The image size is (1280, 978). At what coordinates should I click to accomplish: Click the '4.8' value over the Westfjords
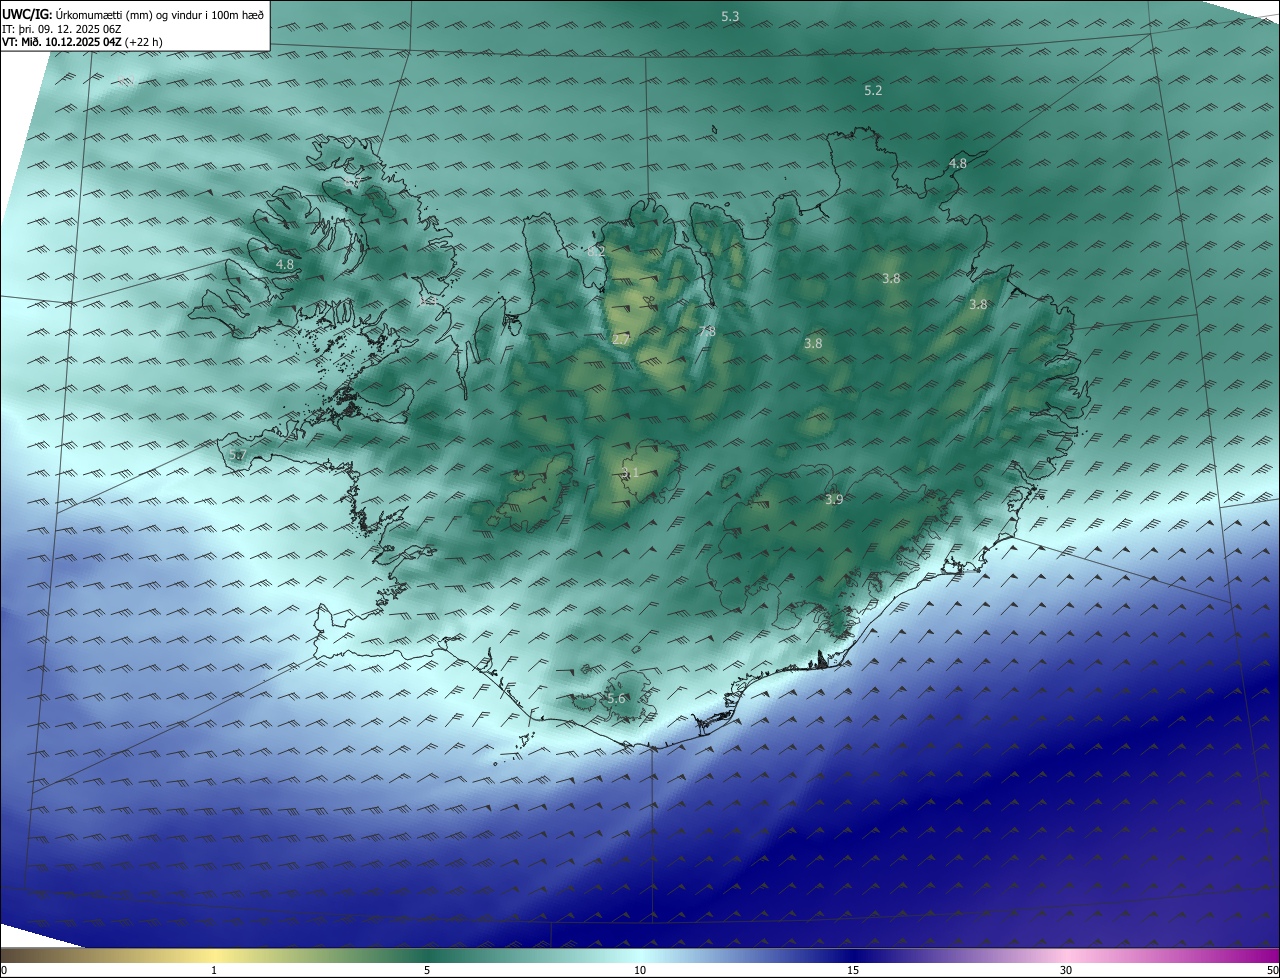coord(285,265)
